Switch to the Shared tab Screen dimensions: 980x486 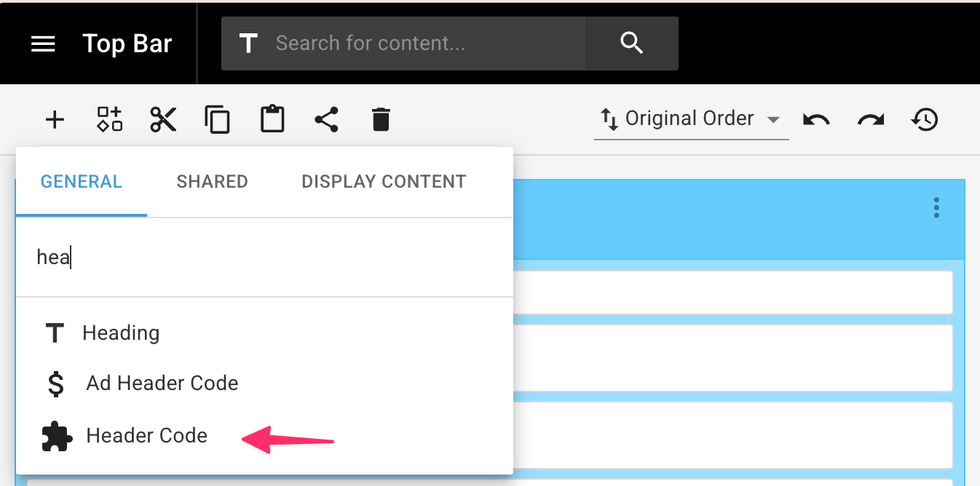pyautogui.click(x=212, y=182)
